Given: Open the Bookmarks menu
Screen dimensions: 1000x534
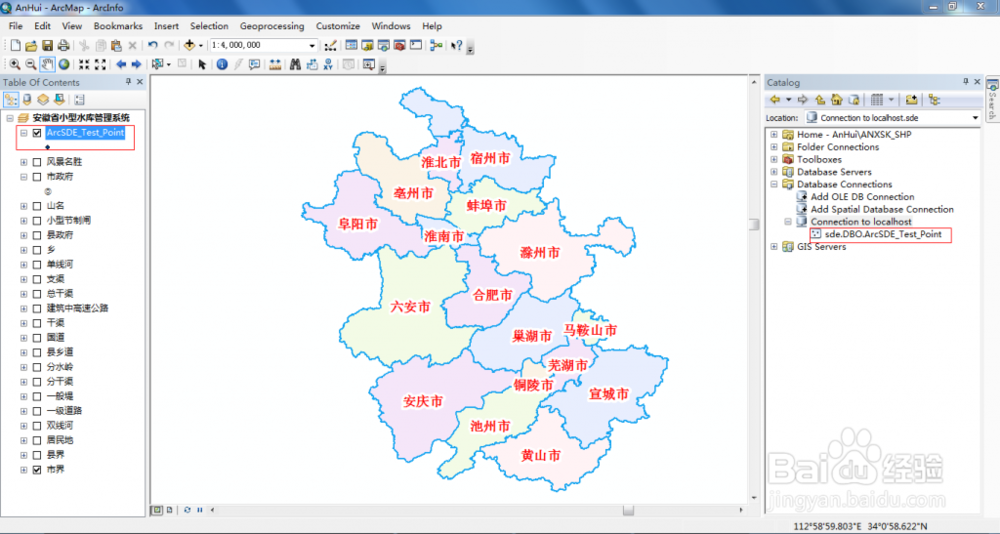Looking at the screenshot, I should point(118,26).
